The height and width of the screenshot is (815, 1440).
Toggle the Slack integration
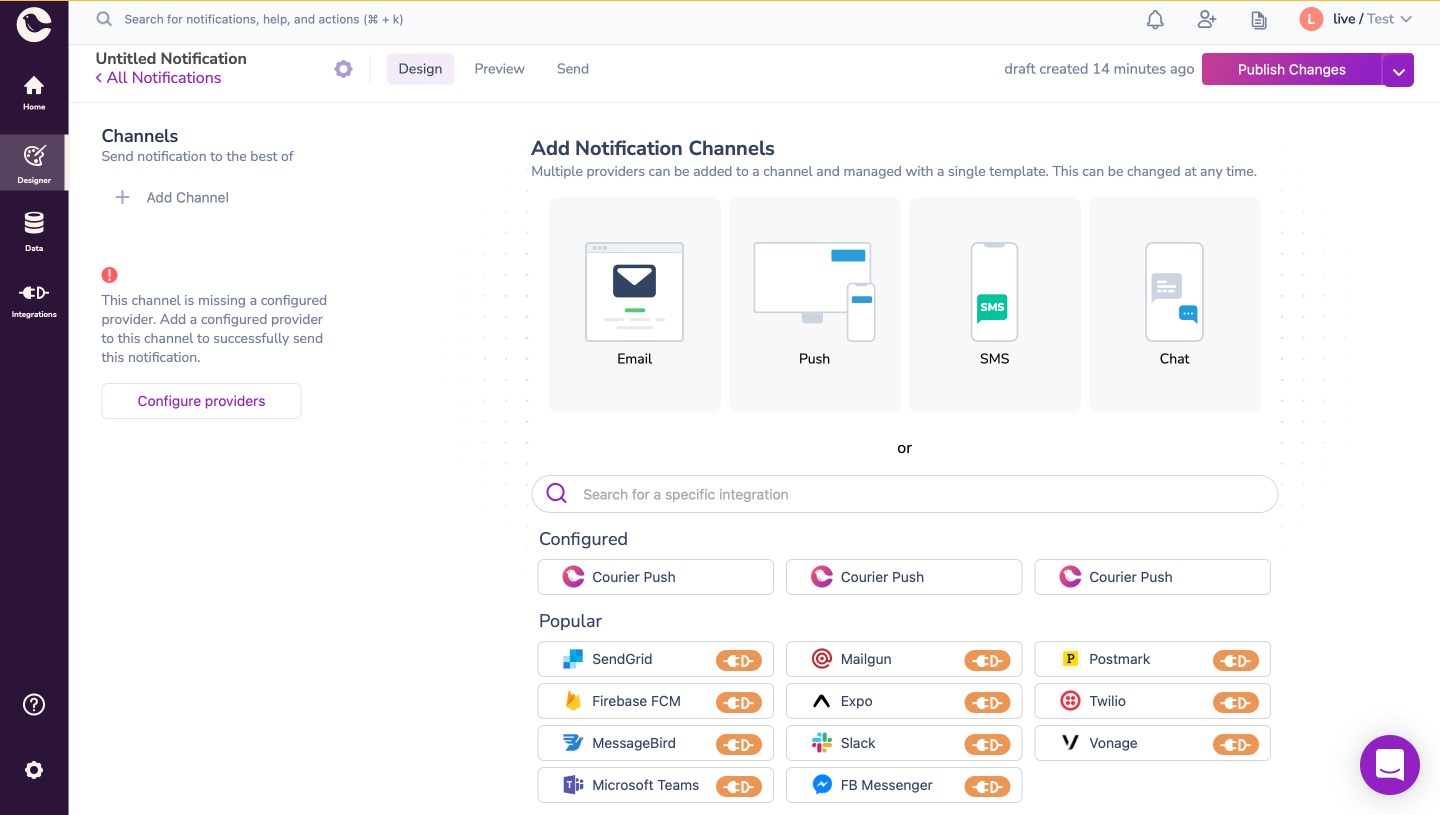pos(988,744)
